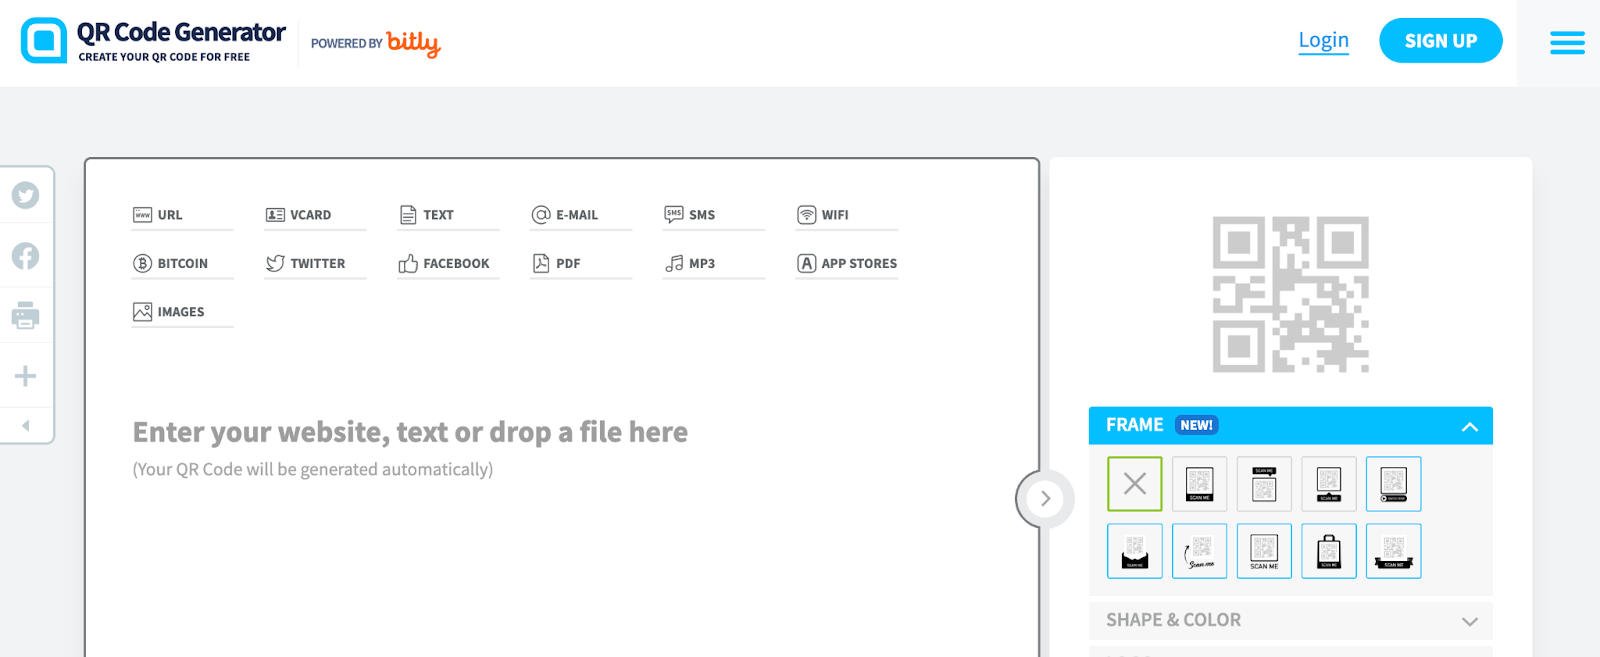Click the round next-arrow button
Image resolution: width=1600 pixels, height=657 pixels.
pos(1045,498)
